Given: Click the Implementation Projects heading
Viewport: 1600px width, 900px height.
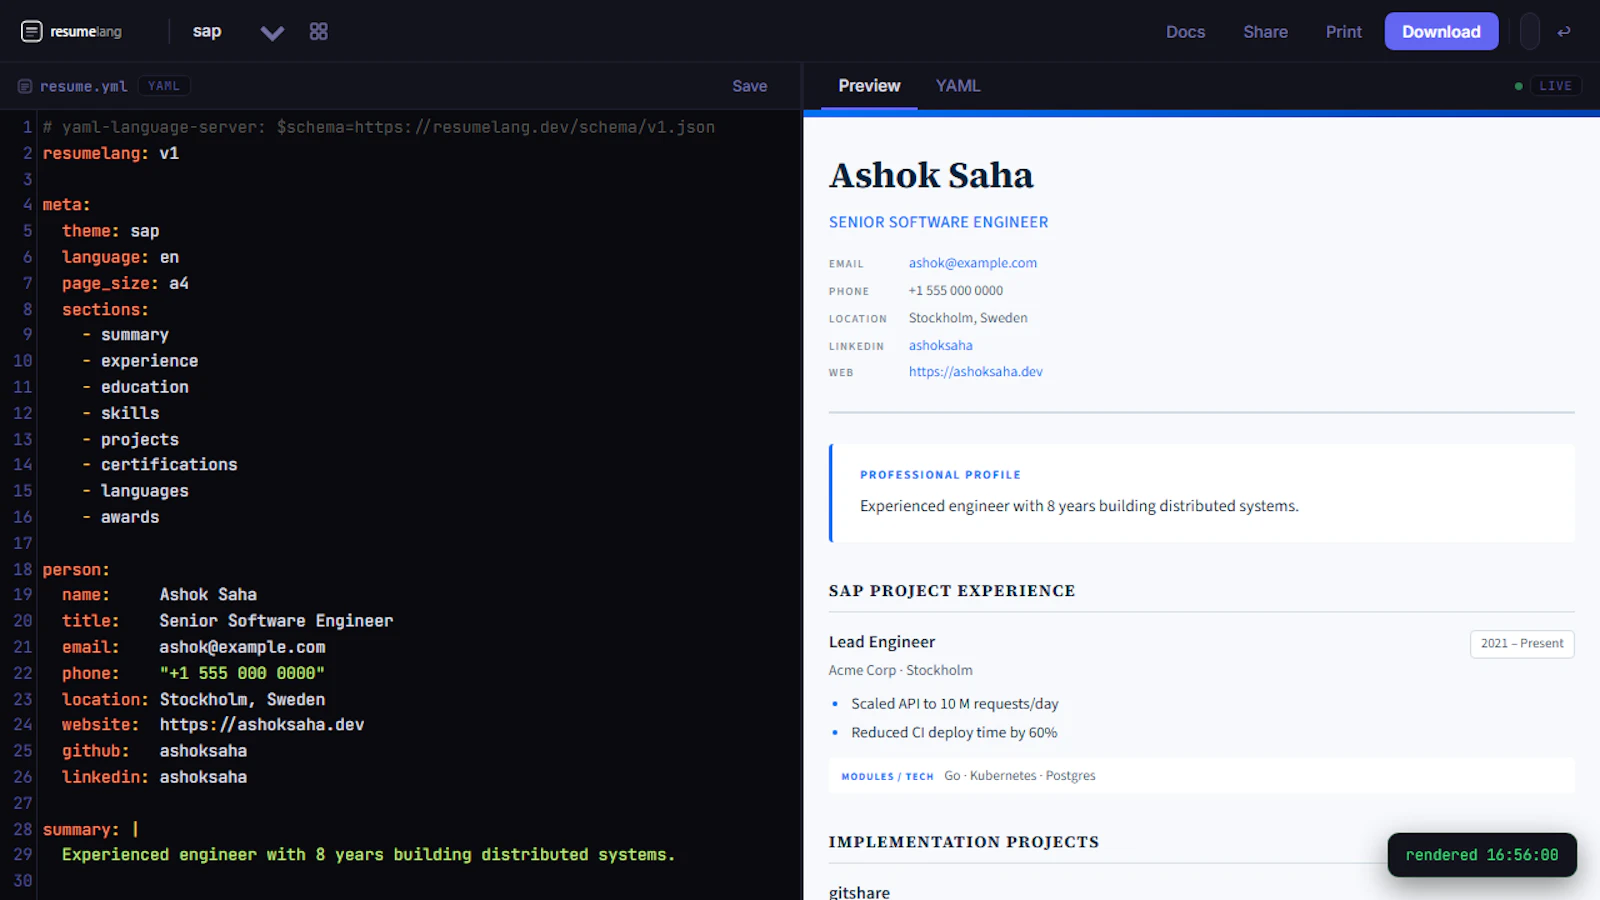Looking at the screenshot, I should tap(964, 842).
